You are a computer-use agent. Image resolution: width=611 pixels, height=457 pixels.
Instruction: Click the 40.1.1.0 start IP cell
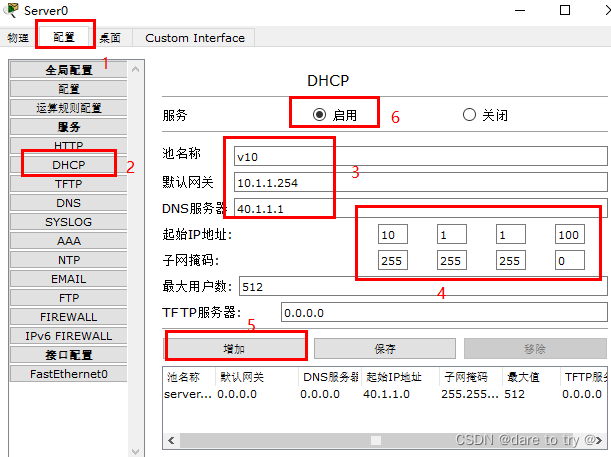click(387, 394)
